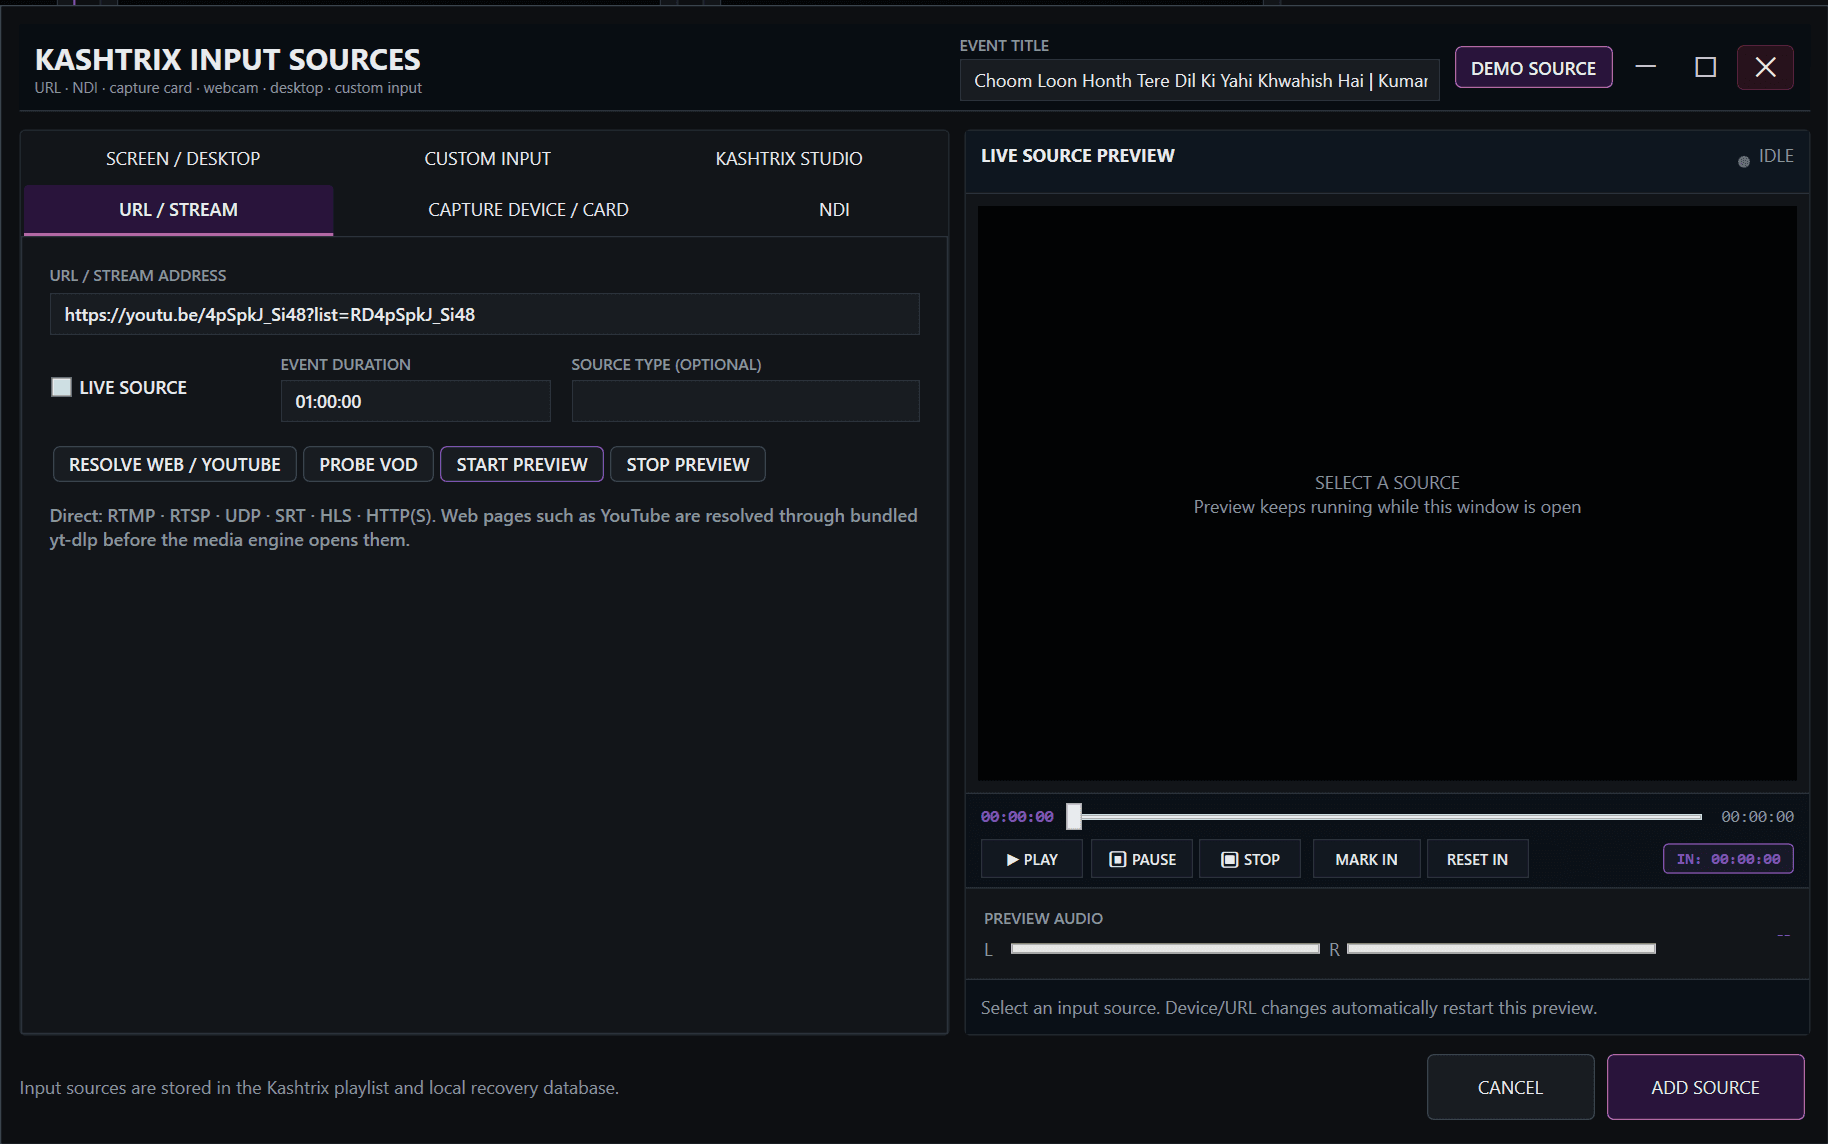The width and height of the screenshot is (1828, 1144).
Task: Click the IN: 00:00:00 indicator
Action: 1728,859
